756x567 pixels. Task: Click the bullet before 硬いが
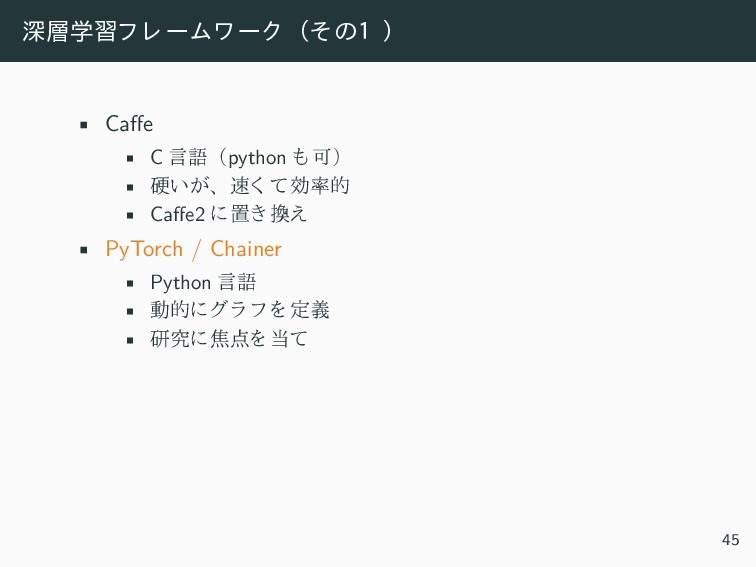pos(130,187)
